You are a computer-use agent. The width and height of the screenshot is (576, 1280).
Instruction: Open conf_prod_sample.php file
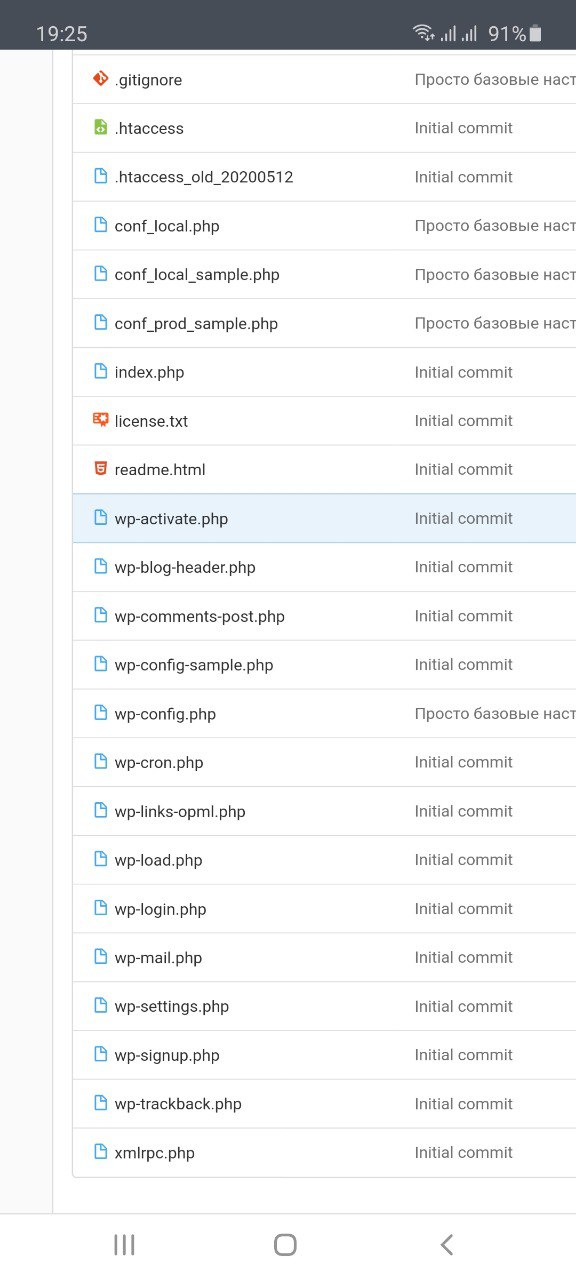(x=196, y=324)
